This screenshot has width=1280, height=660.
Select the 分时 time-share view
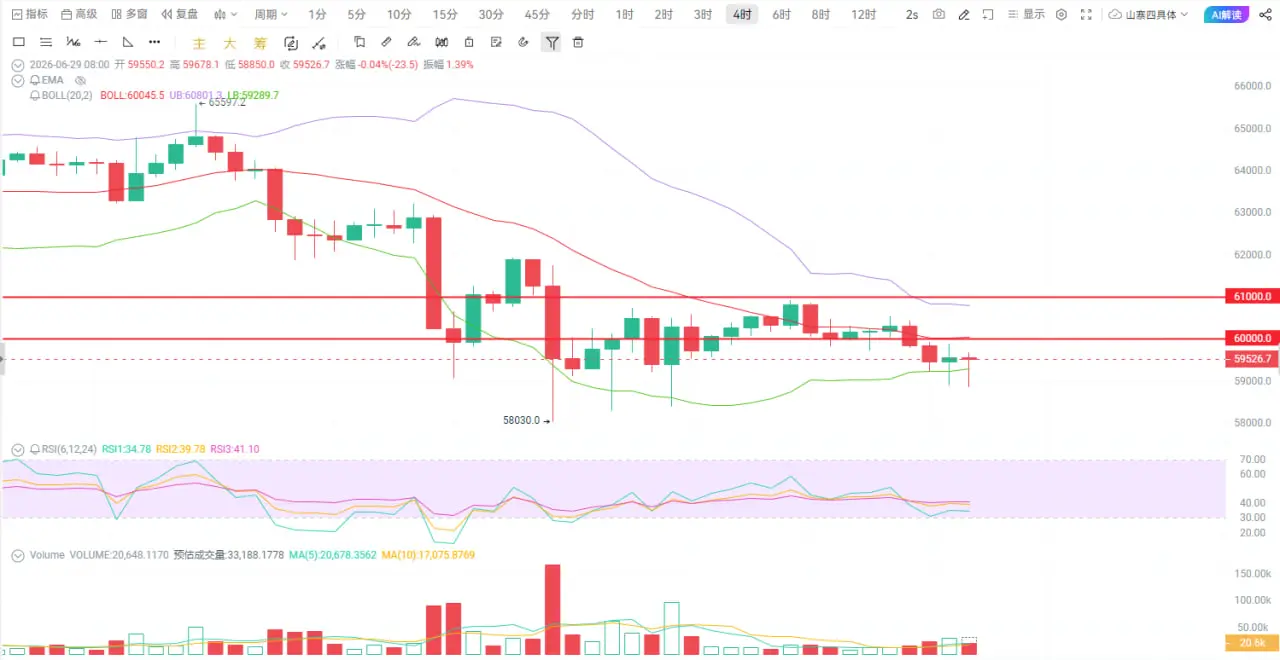coord(582,14)
